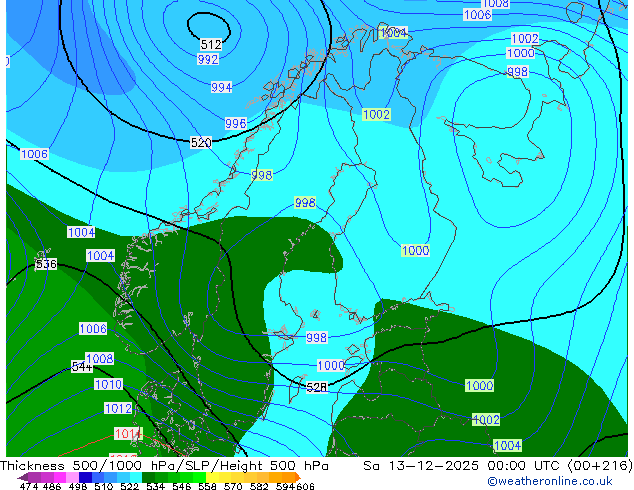634x490 pixels.
Task: Click the 582 legend value
Action: coord(259,486)
